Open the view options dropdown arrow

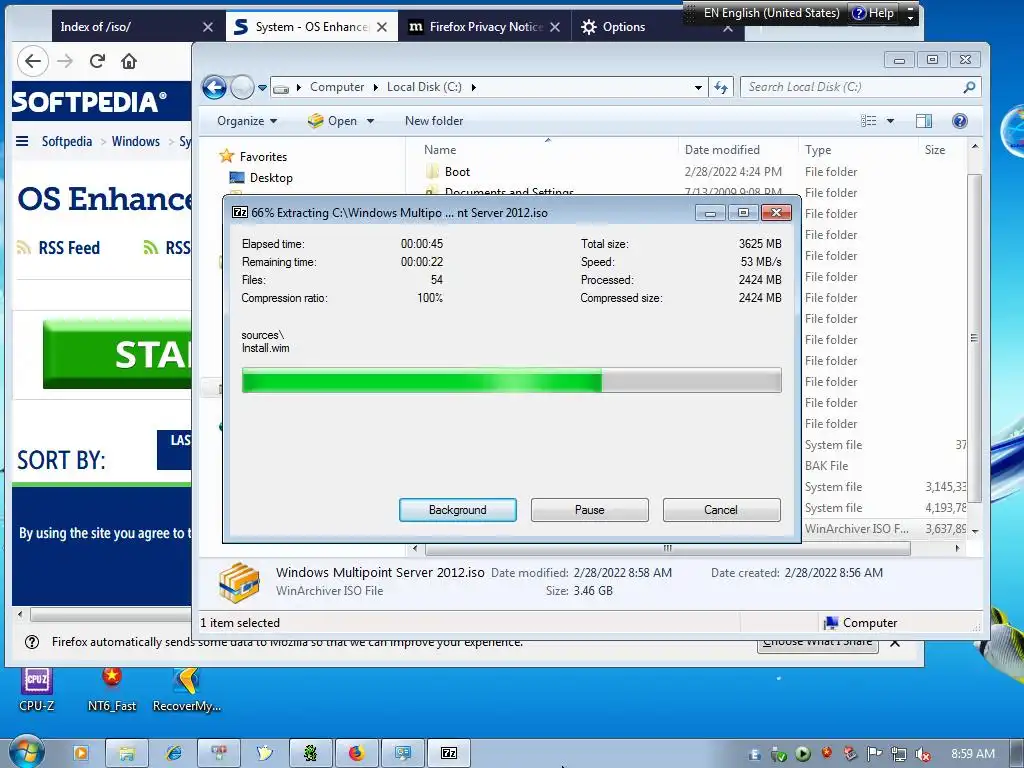pos(890,121)
